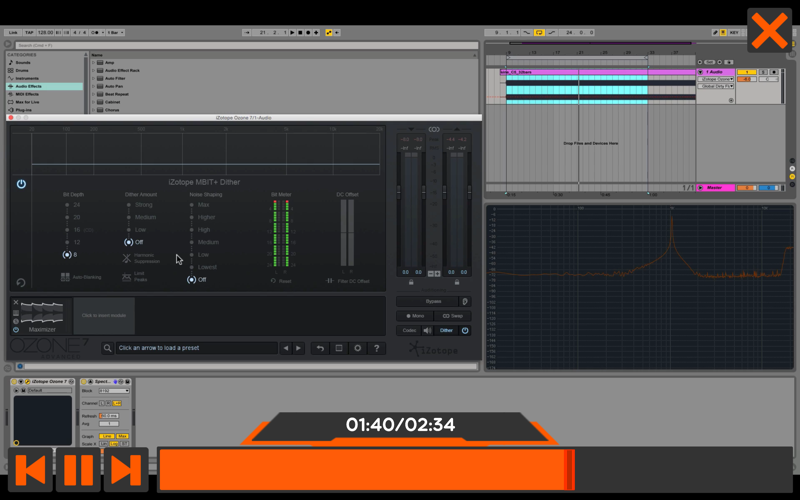Pause the video playback

78,469
